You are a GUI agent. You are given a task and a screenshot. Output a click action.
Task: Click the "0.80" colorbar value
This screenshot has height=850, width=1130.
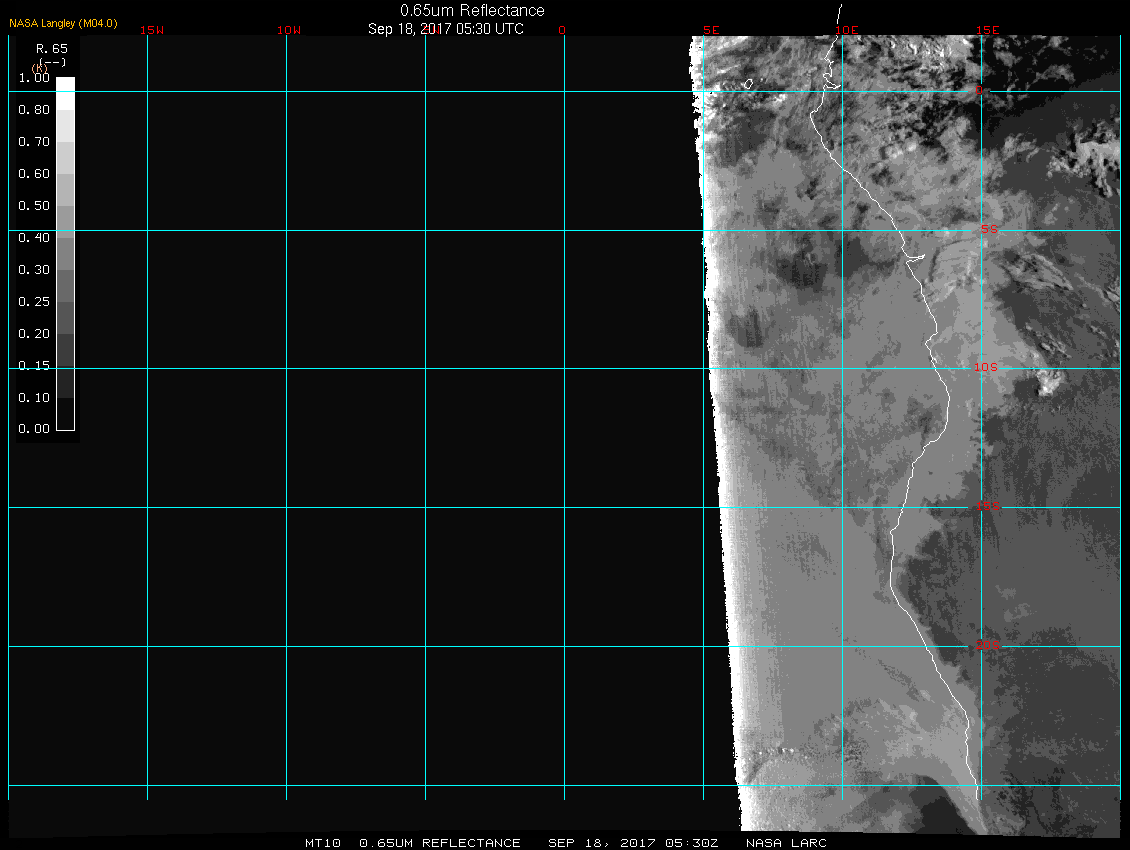pos(34,110)
